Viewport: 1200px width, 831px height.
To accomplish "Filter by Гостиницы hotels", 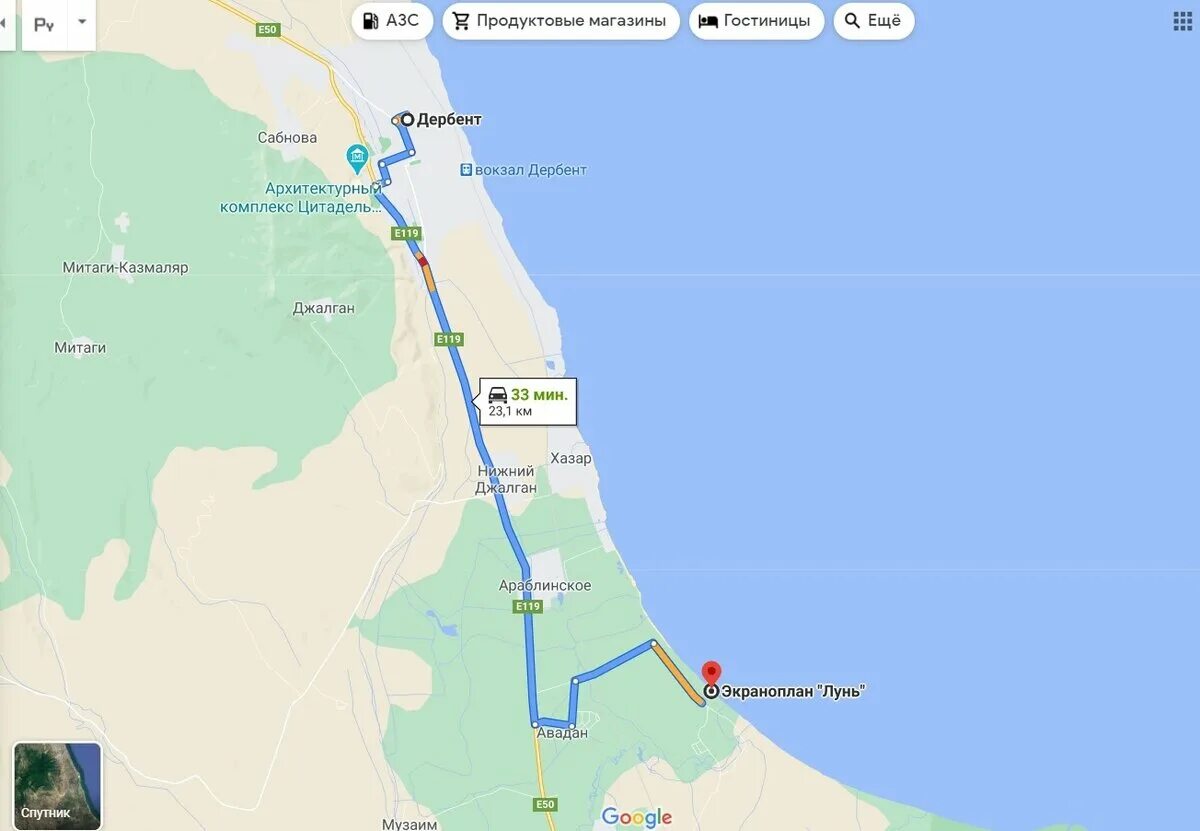I will (x=757, y=21).
